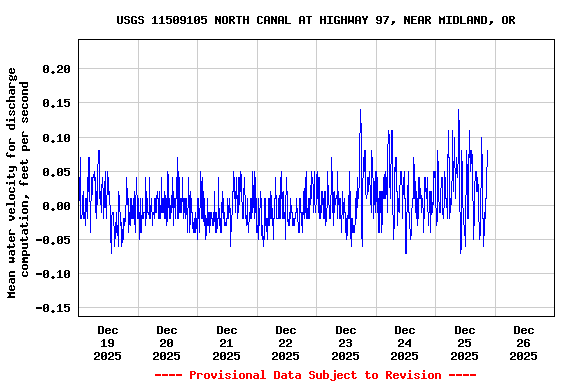Click the Provisional Data Subject to Revision notice

tap(315, 375)
